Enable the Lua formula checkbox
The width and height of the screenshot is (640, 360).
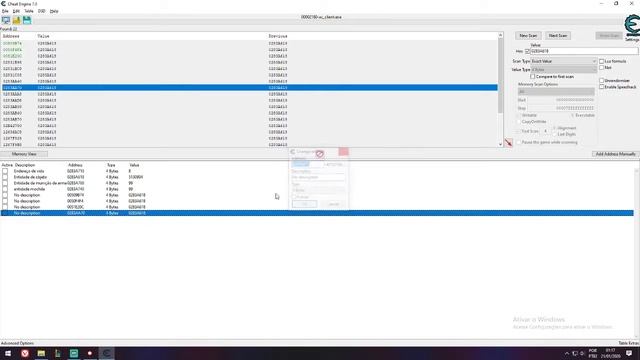point(602,61)
